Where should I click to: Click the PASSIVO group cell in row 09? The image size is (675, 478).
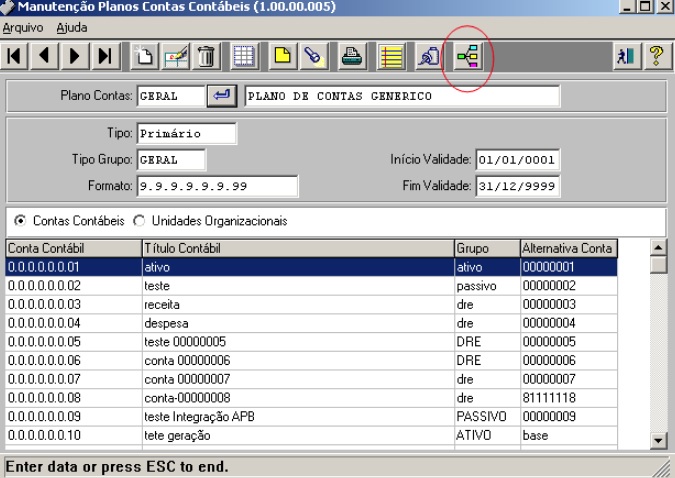[487, 416]
